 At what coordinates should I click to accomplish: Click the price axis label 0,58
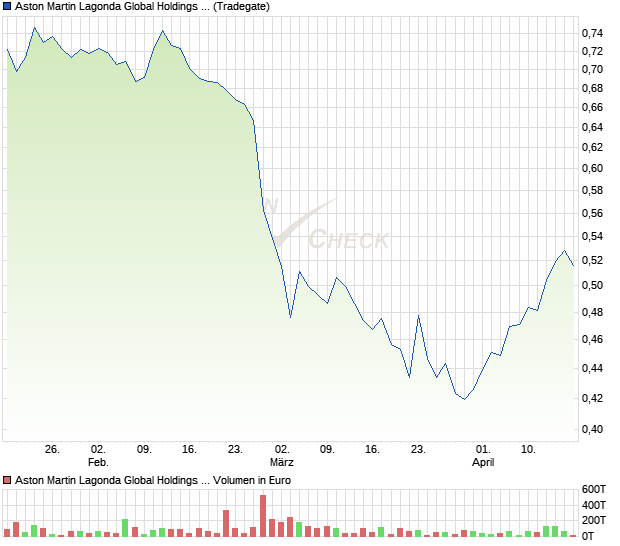click(x=592, y=191)
